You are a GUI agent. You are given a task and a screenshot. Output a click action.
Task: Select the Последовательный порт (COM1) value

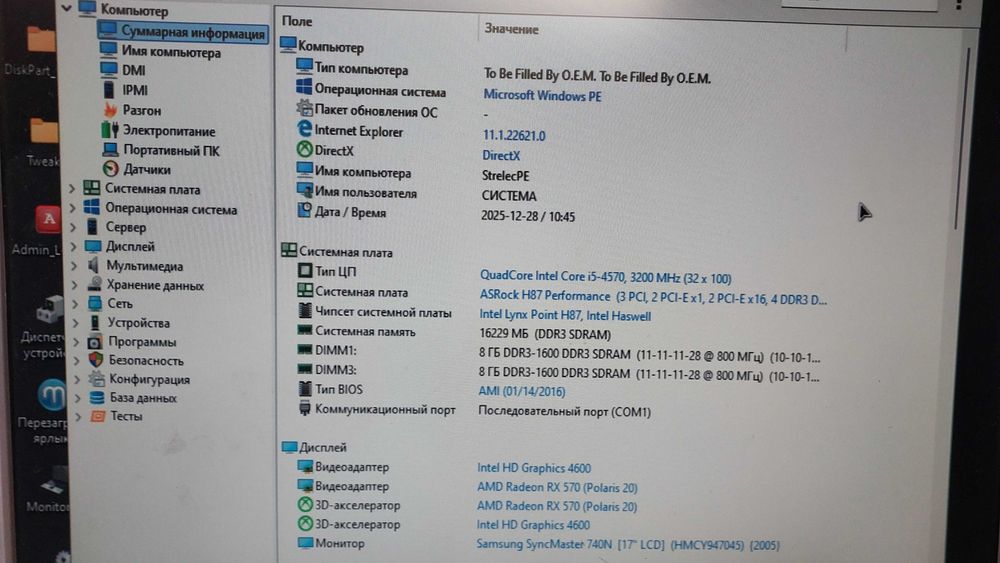564,411
